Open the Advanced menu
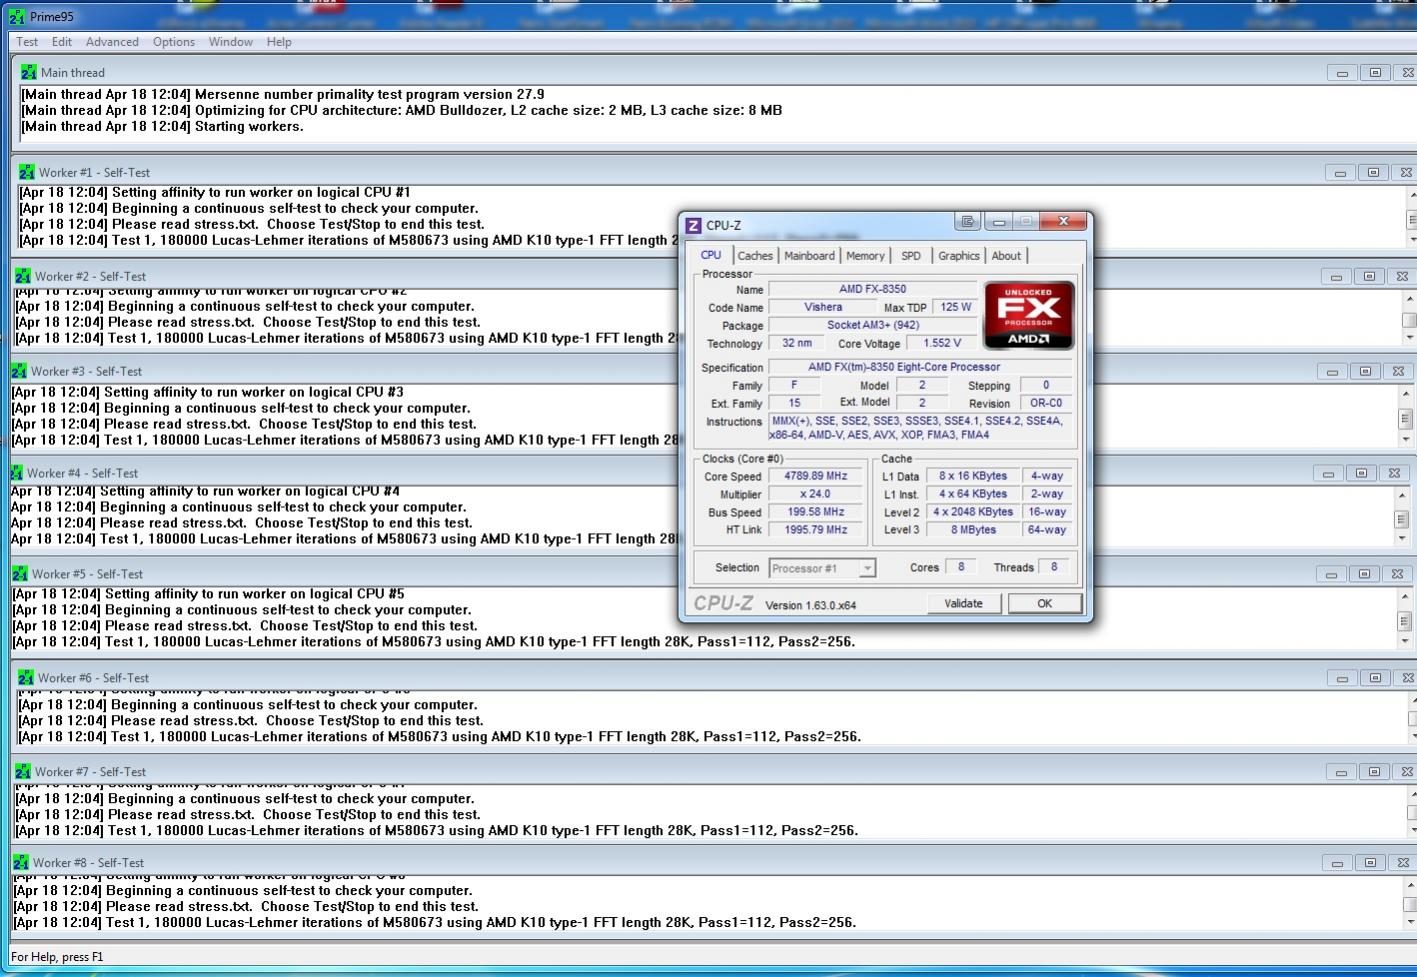This screenshot has width=1417, height=977. coord(112,42)
